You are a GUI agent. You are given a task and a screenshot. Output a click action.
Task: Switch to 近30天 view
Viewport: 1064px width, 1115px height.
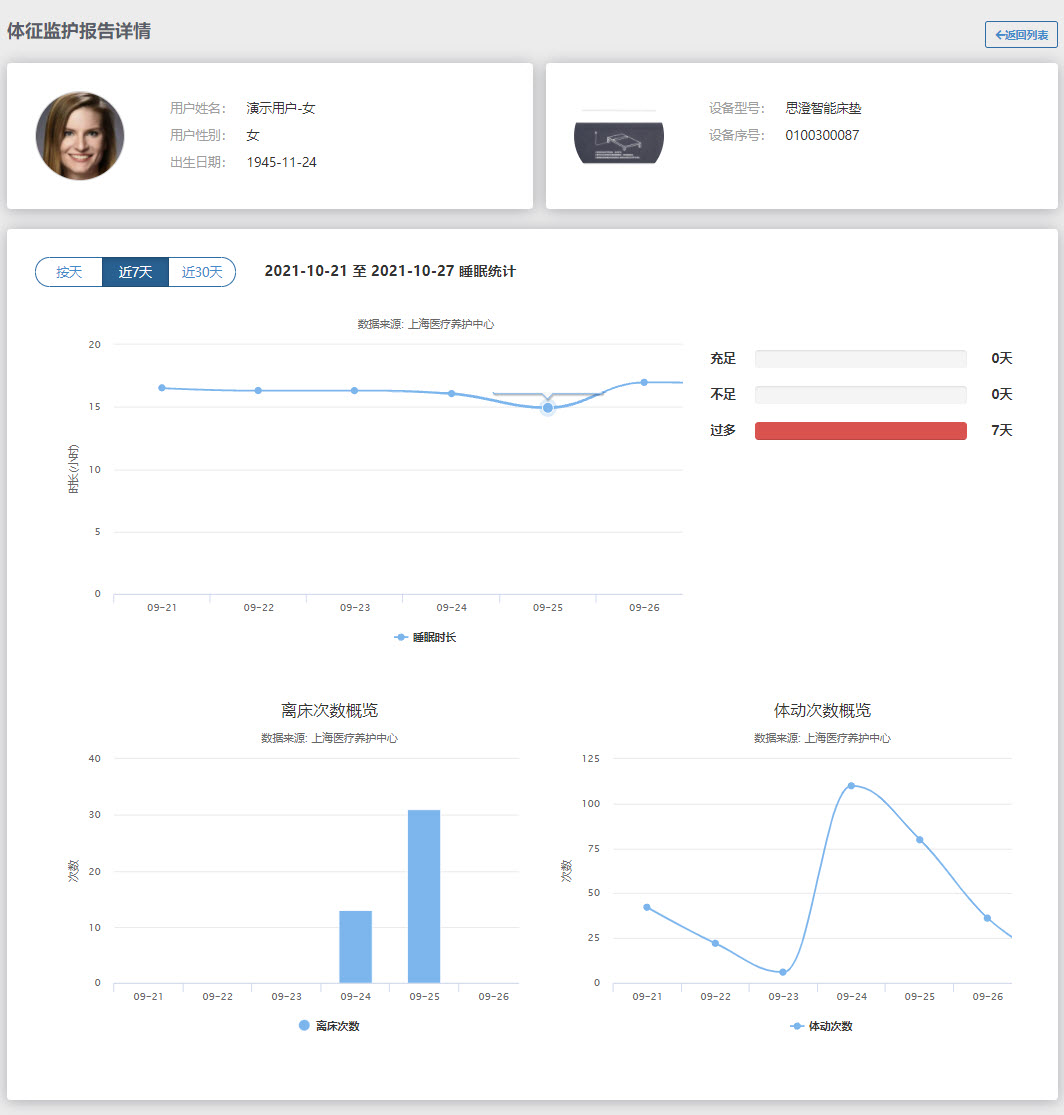pos(202,272)
